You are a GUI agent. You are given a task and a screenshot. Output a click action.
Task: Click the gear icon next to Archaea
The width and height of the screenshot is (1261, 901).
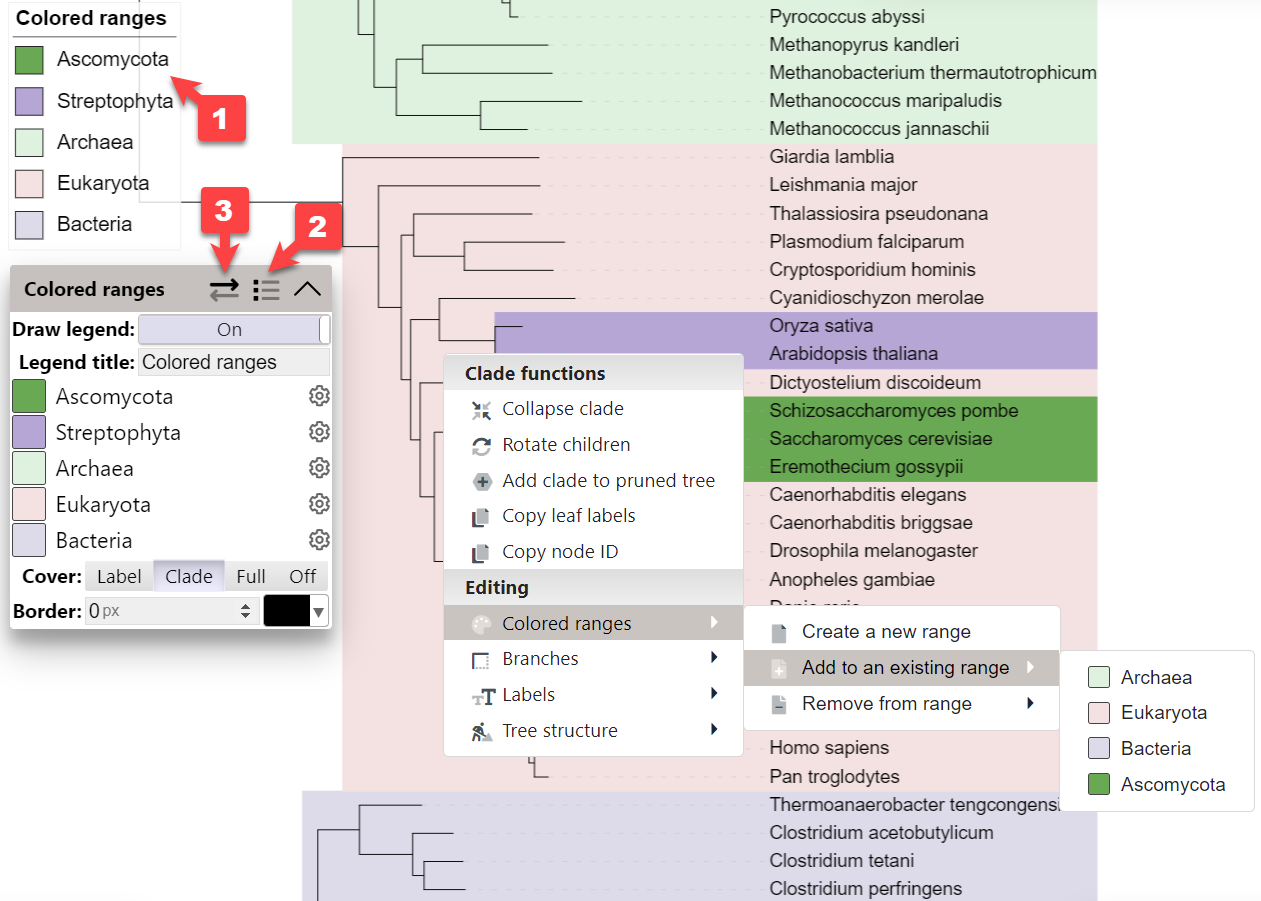tap(319, 468)
